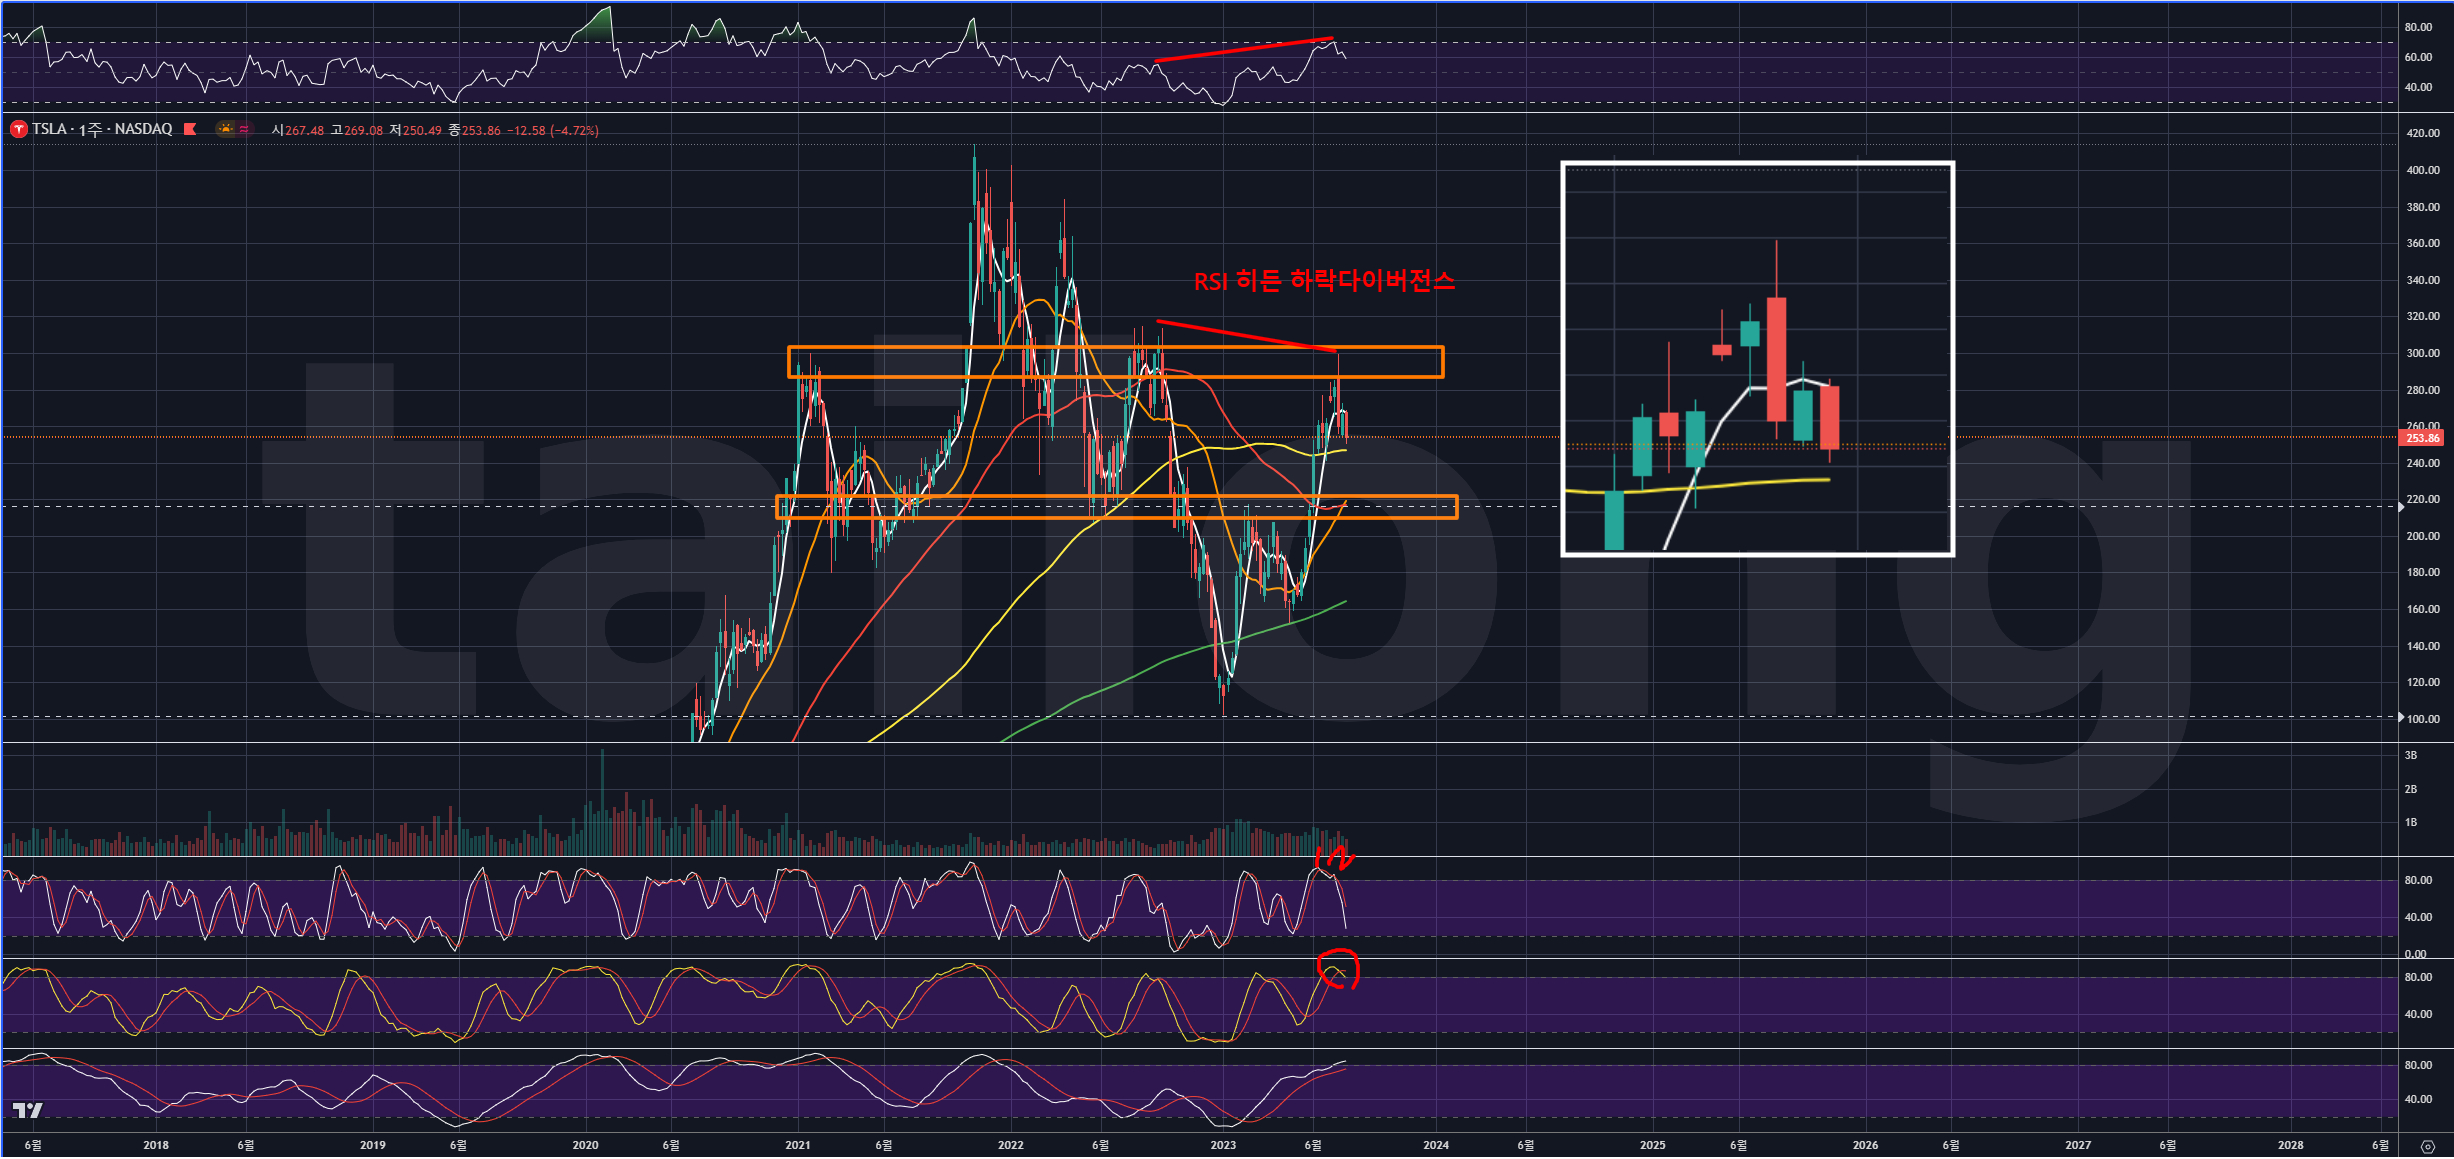The height and width of the screenshot is (1159, 2454).
Task: Click the closing price value 253.86 in legend
Action: (481, 131)
